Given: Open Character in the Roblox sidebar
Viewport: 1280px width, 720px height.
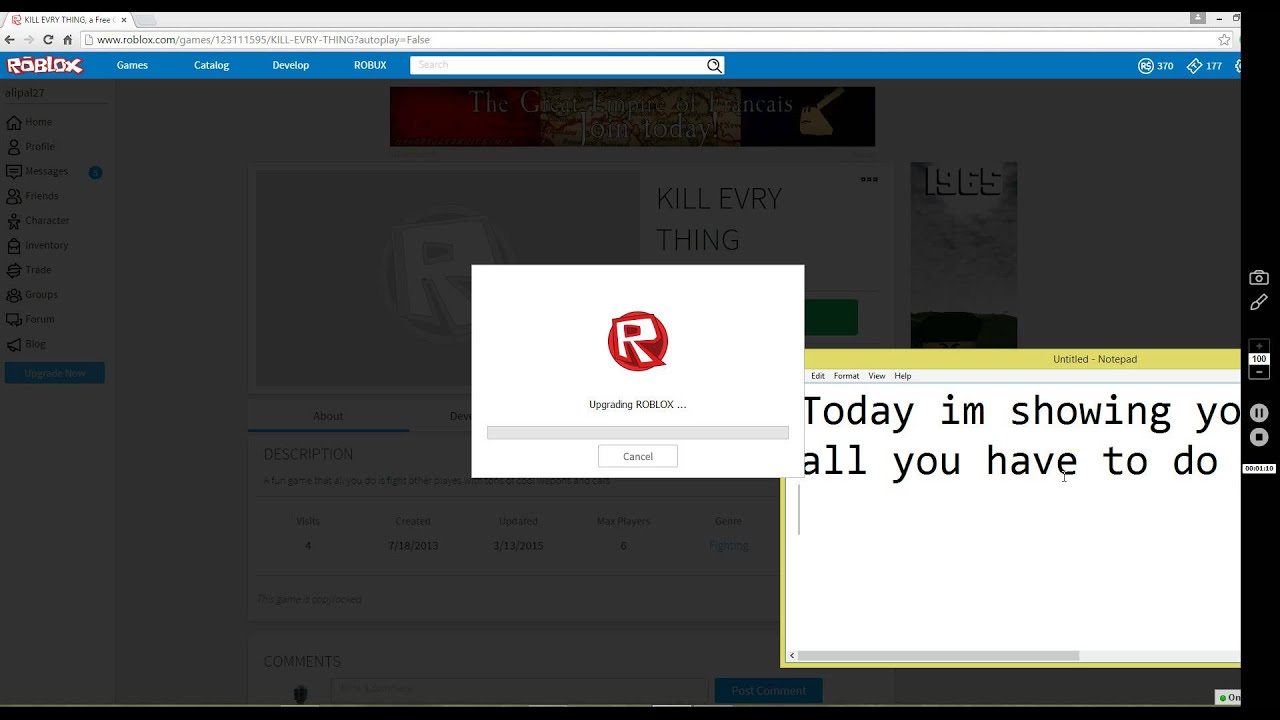Looking at the screenshot, I should [x=38, y=220].
